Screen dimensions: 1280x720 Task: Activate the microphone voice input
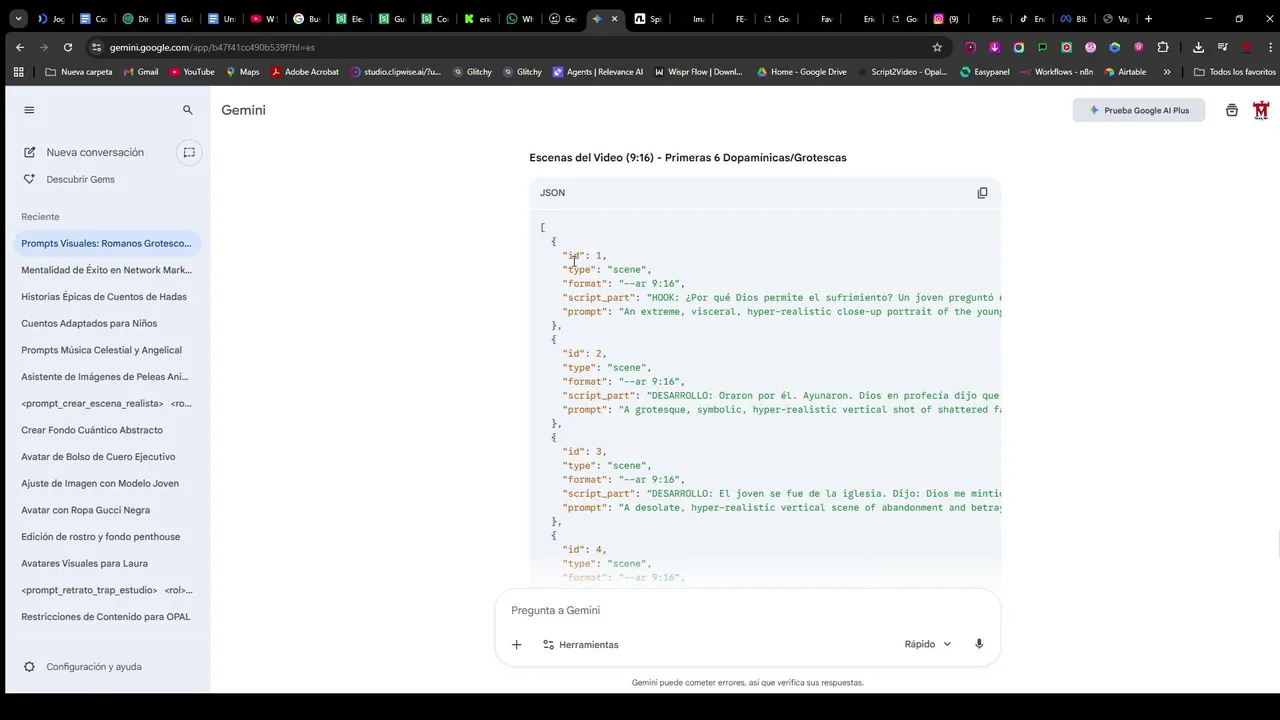979,644
